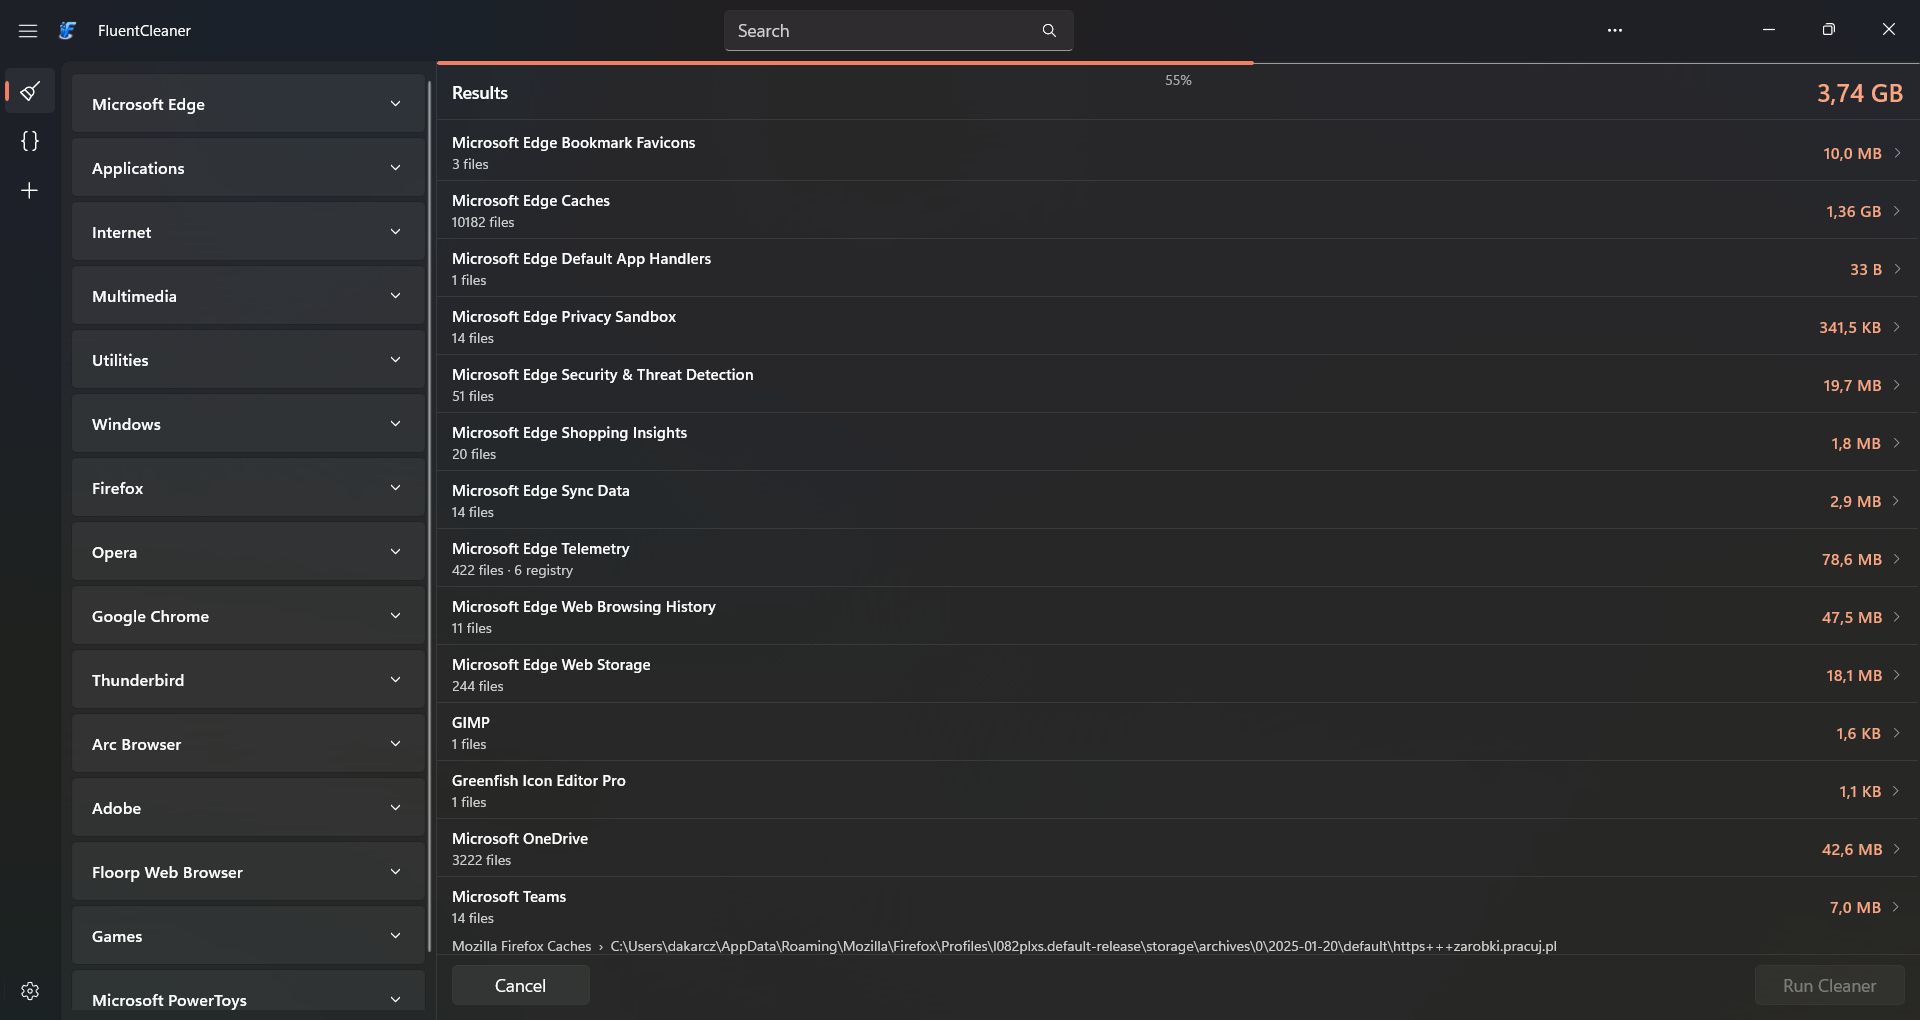The image size is (1920, 1020).
Task: Open the curly braces script editor page
Action: coord(30,141)
